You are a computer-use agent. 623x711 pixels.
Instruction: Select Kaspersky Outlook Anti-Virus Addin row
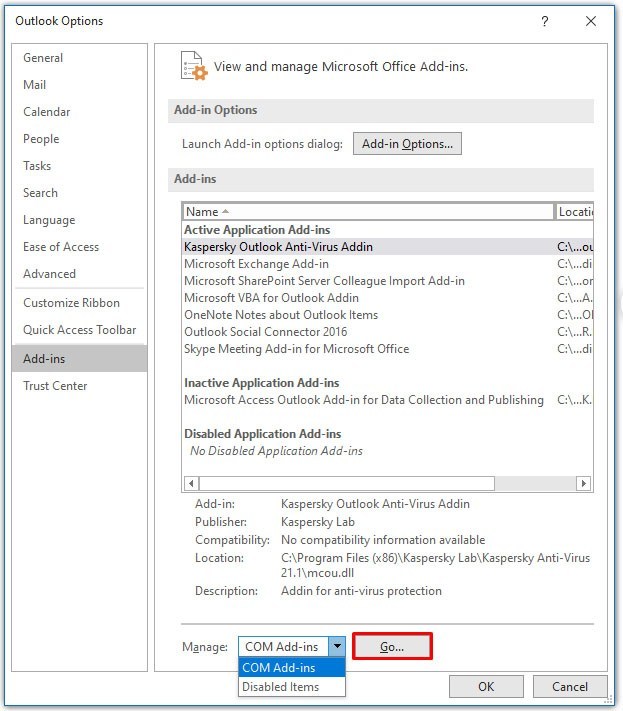[388, 247]
